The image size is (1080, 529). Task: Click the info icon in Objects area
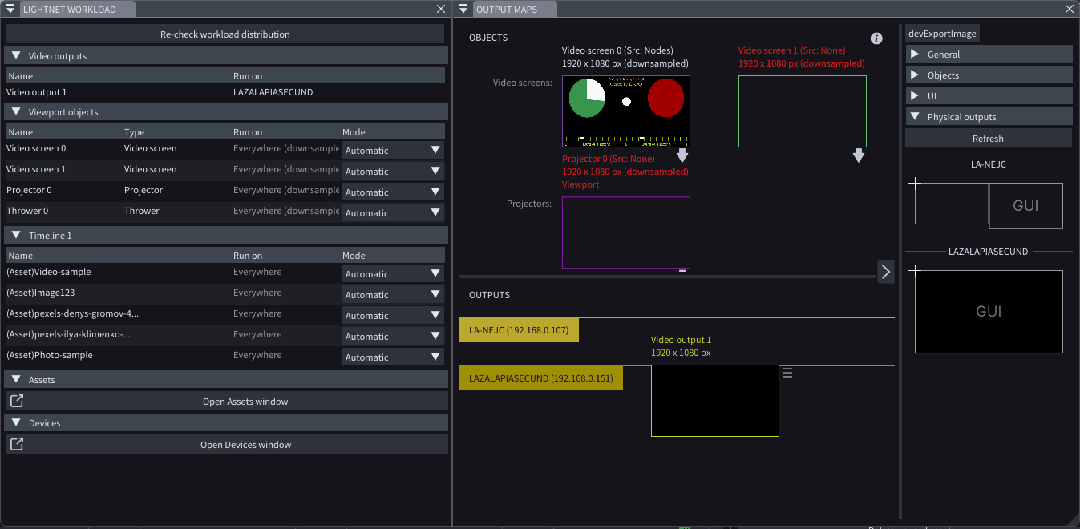877,39
